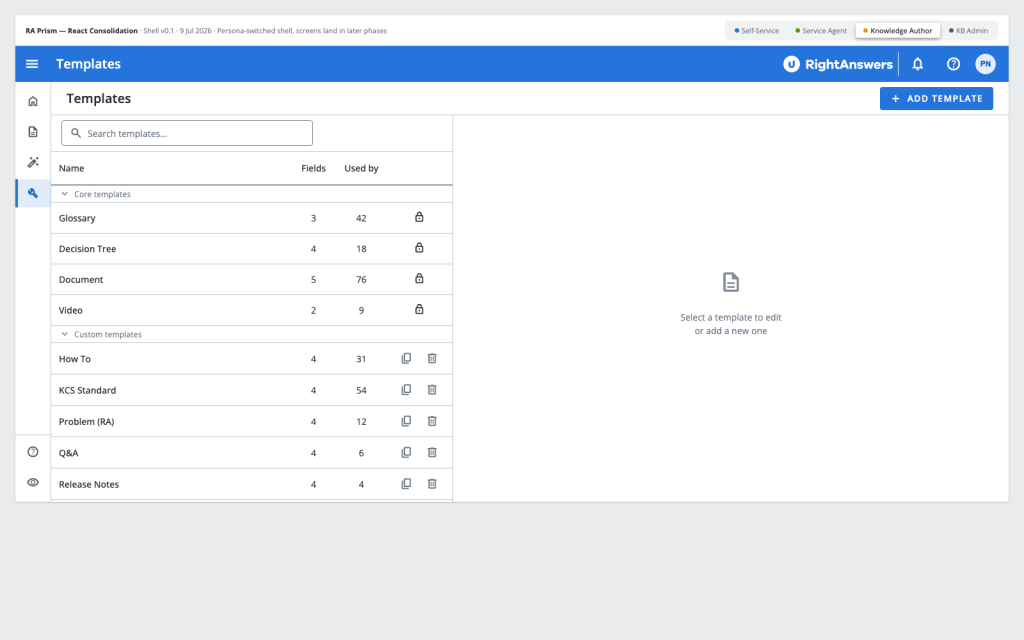Click the lock icon for Glossary
Screen dimensions: 1024x640
coord(419,217)
